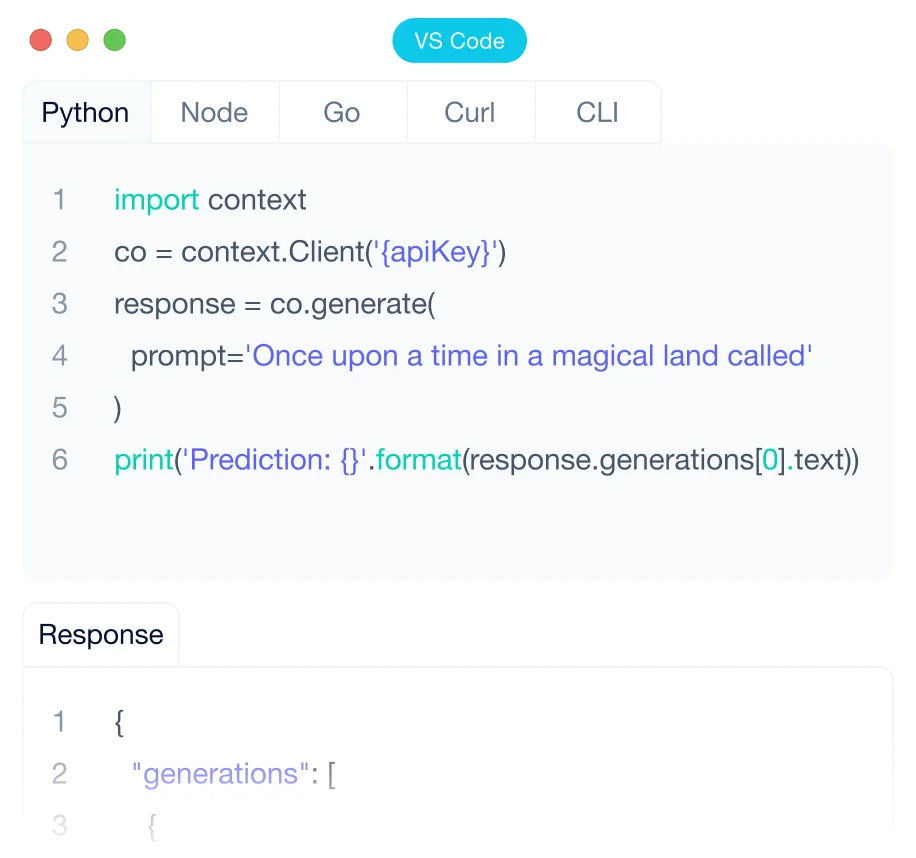Click the green maximize window dot
This screenshot has height=858, width=916.
pos(115,41)
